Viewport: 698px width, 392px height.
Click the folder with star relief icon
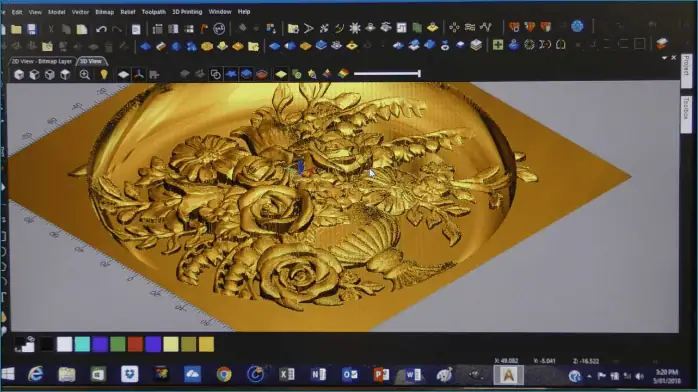point(253,46)
